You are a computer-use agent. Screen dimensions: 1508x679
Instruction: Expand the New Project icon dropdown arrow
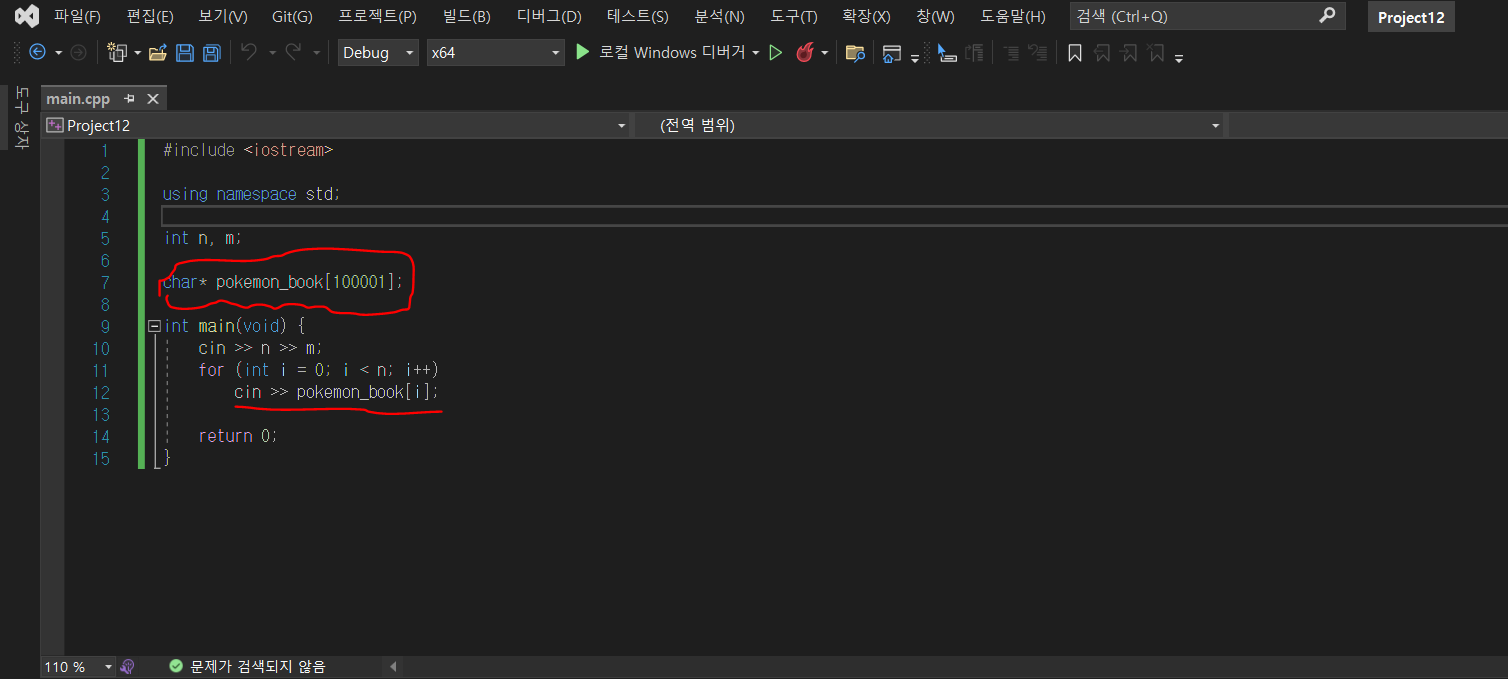click(138, 52)
